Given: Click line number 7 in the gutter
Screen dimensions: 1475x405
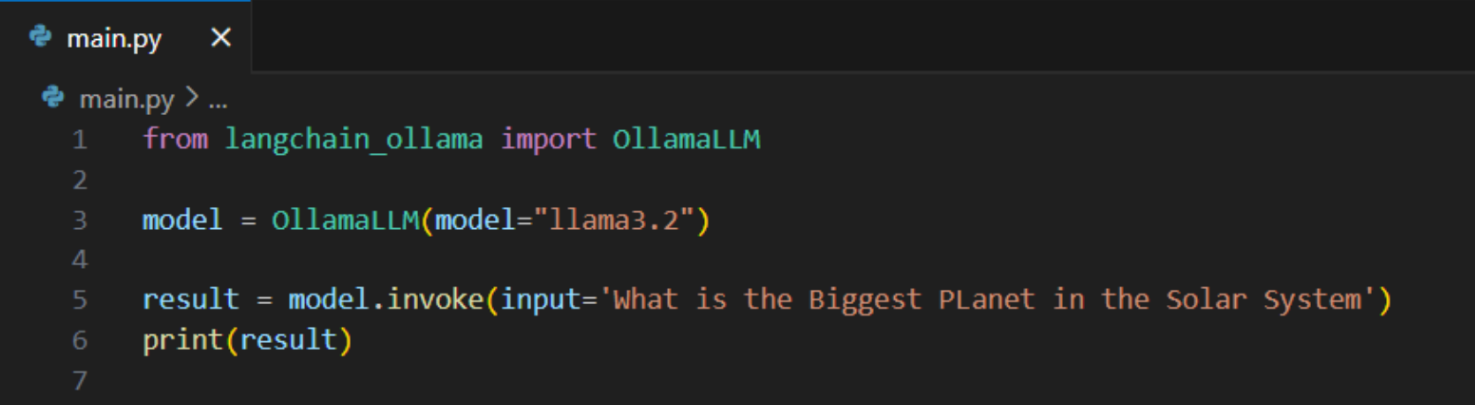Looking at the screenshot, I should click(x=80, y=379).
